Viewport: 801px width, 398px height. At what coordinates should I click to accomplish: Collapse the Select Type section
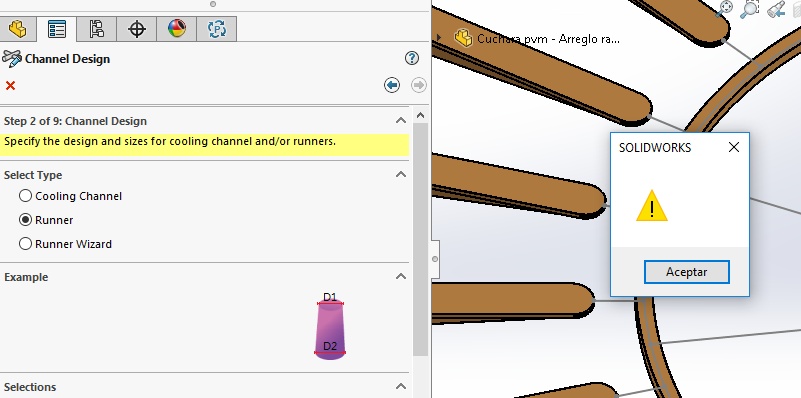pyautogui.click(x=401, y=175)
